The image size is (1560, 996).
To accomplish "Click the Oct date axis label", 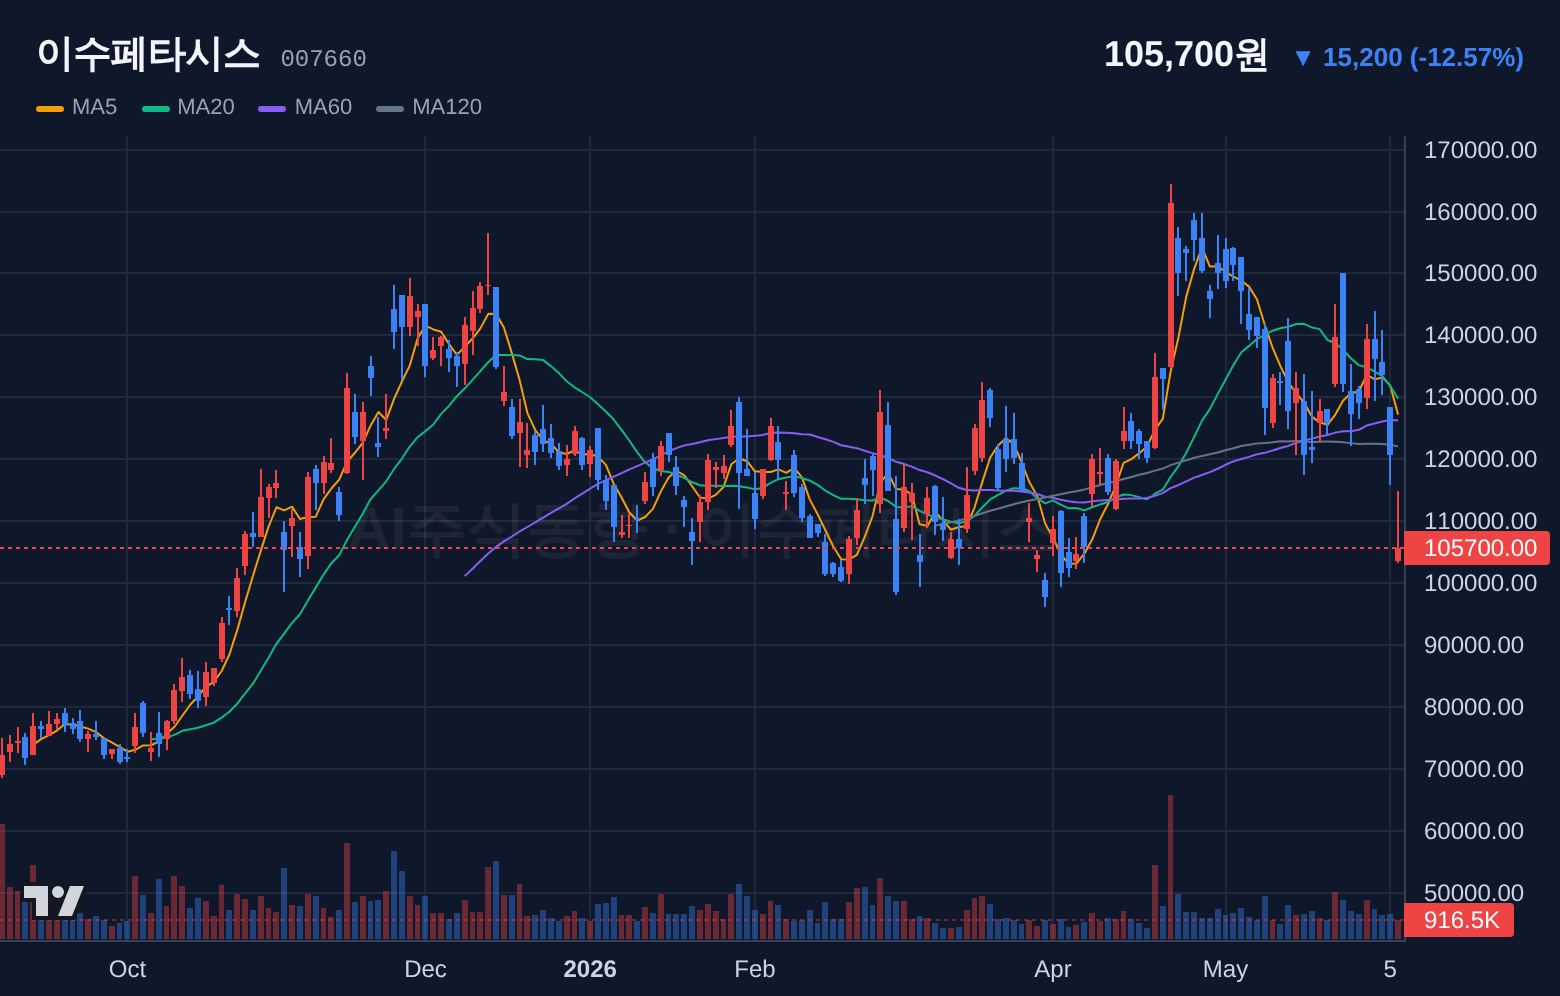I will [x=127, y=969].
